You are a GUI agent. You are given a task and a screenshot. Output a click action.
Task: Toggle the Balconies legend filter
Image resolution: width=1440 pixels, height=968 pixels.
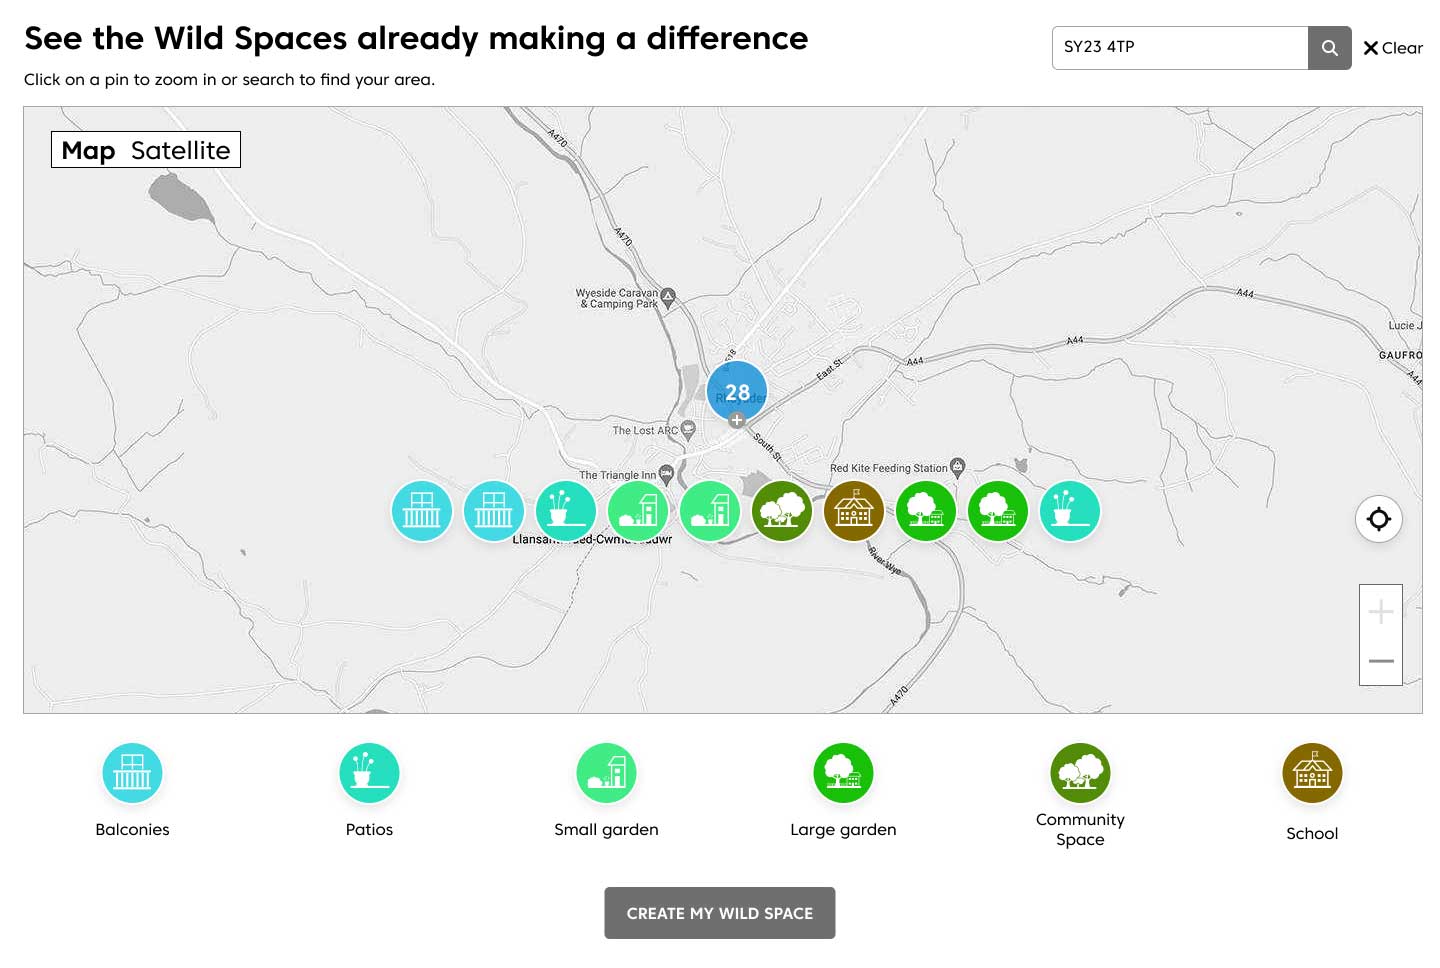pos(132,772)
